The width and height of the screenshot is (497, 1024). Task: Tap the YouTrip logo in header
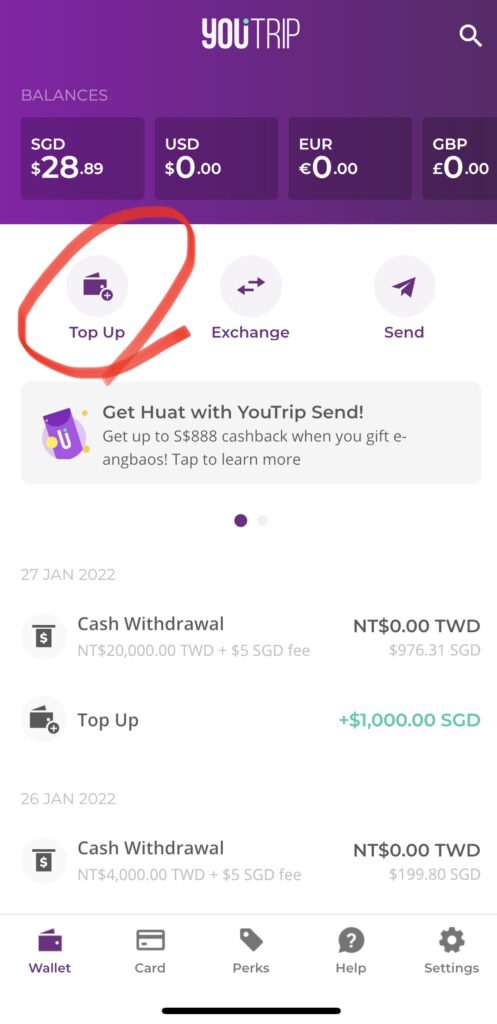point(251,33)
